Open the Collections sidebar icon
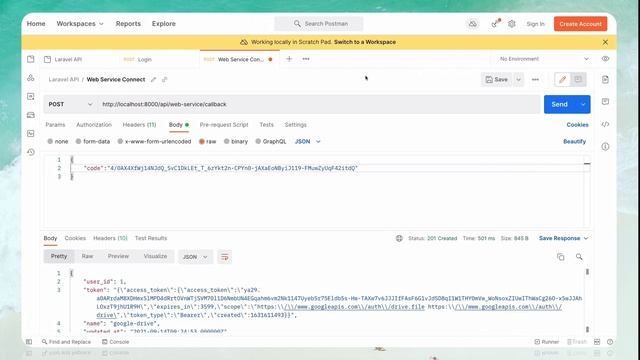This screenshot has width=640, height=360. coord(31,59)
